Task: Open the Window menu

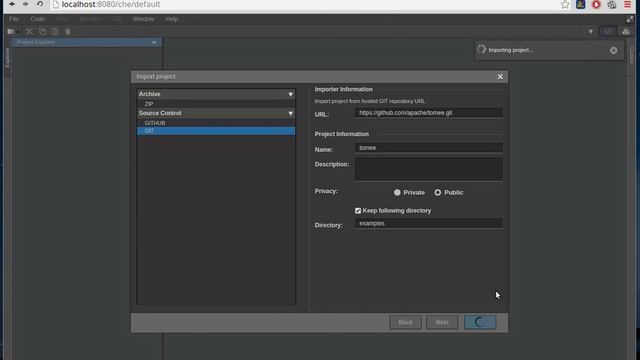Action: click(x=143, y=19)
